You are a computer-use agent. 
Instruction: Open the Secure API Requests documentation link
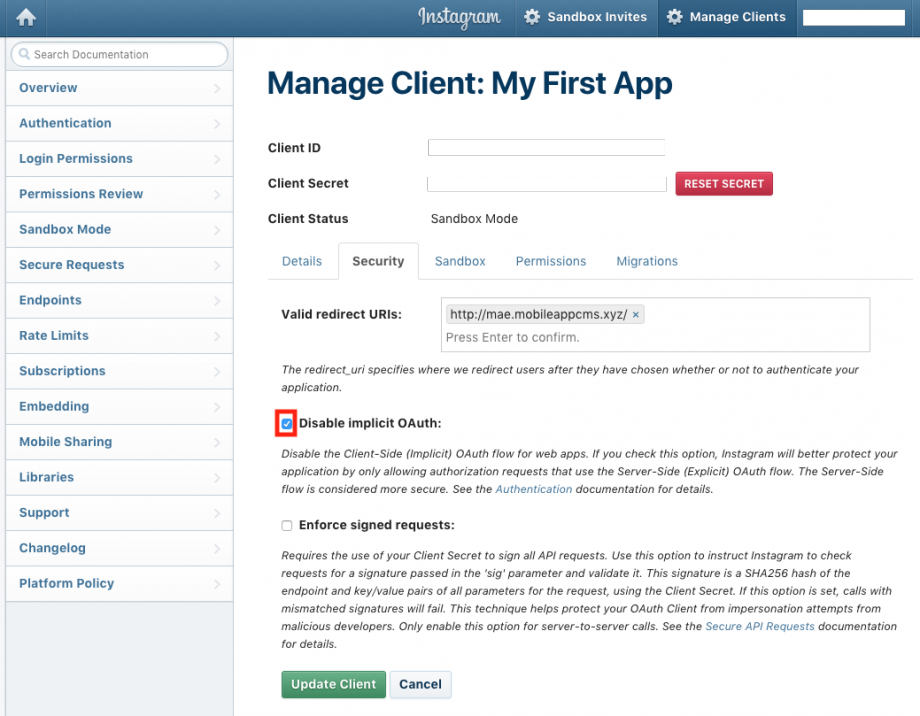760,626
